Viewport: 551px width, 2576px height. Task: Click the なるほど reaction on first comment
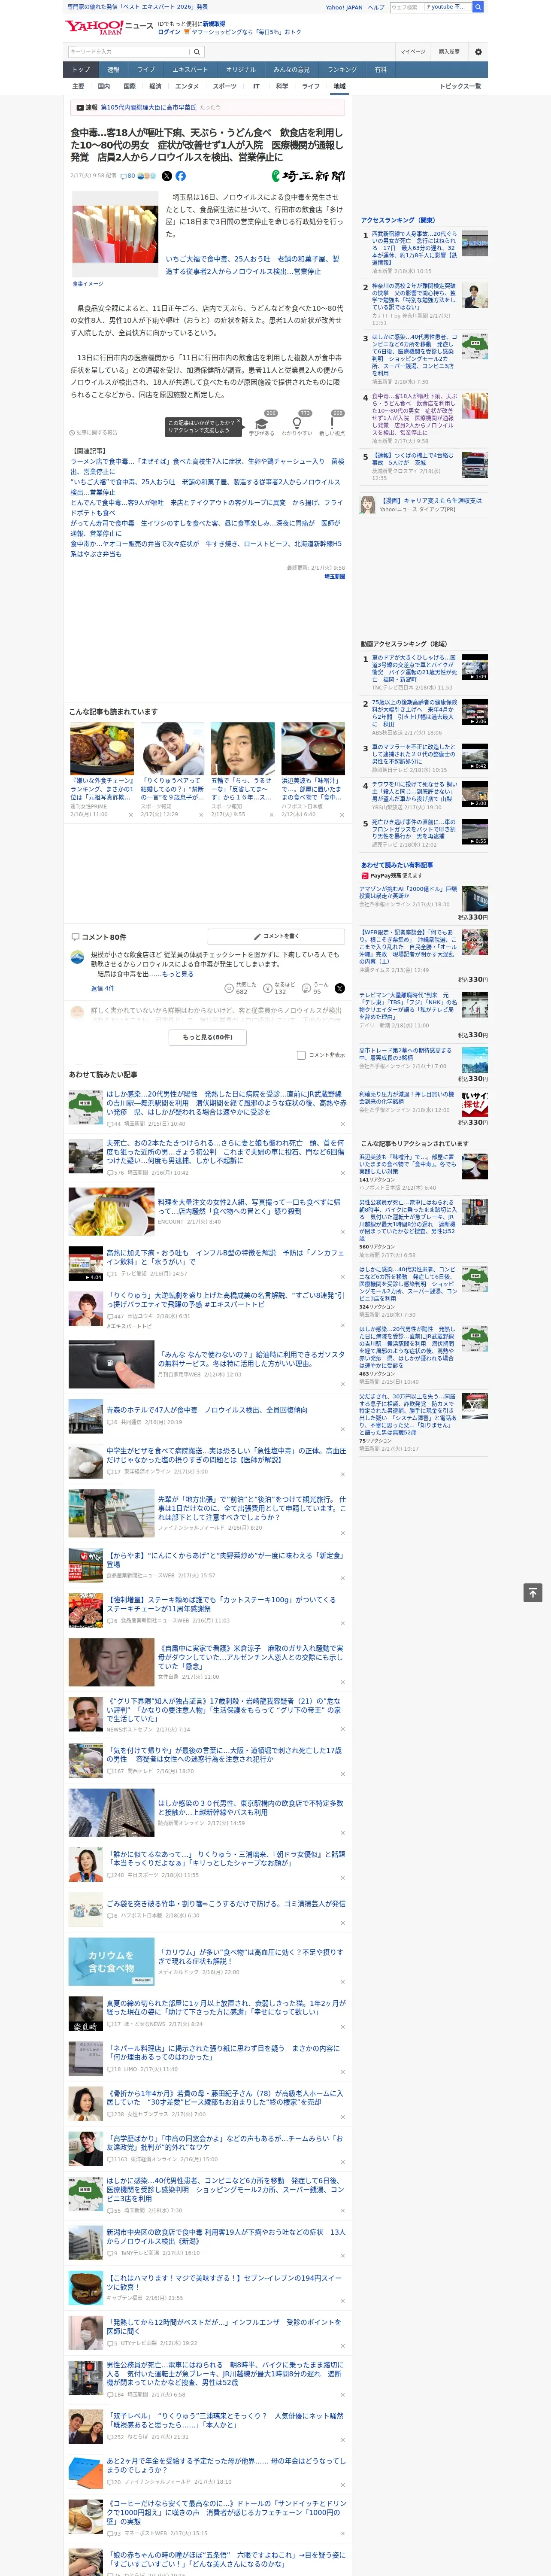pyautogui.click(x=280, y=988)
